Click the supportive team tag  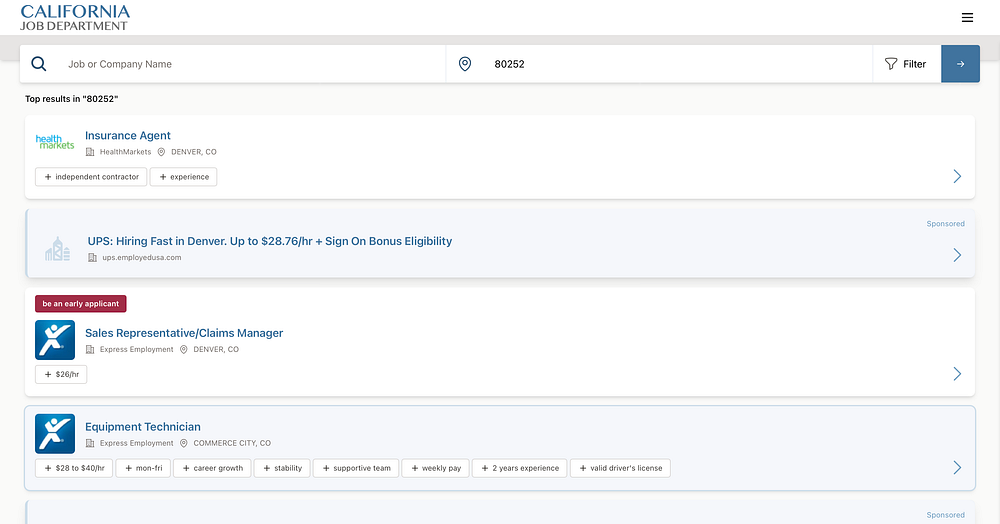356,468
